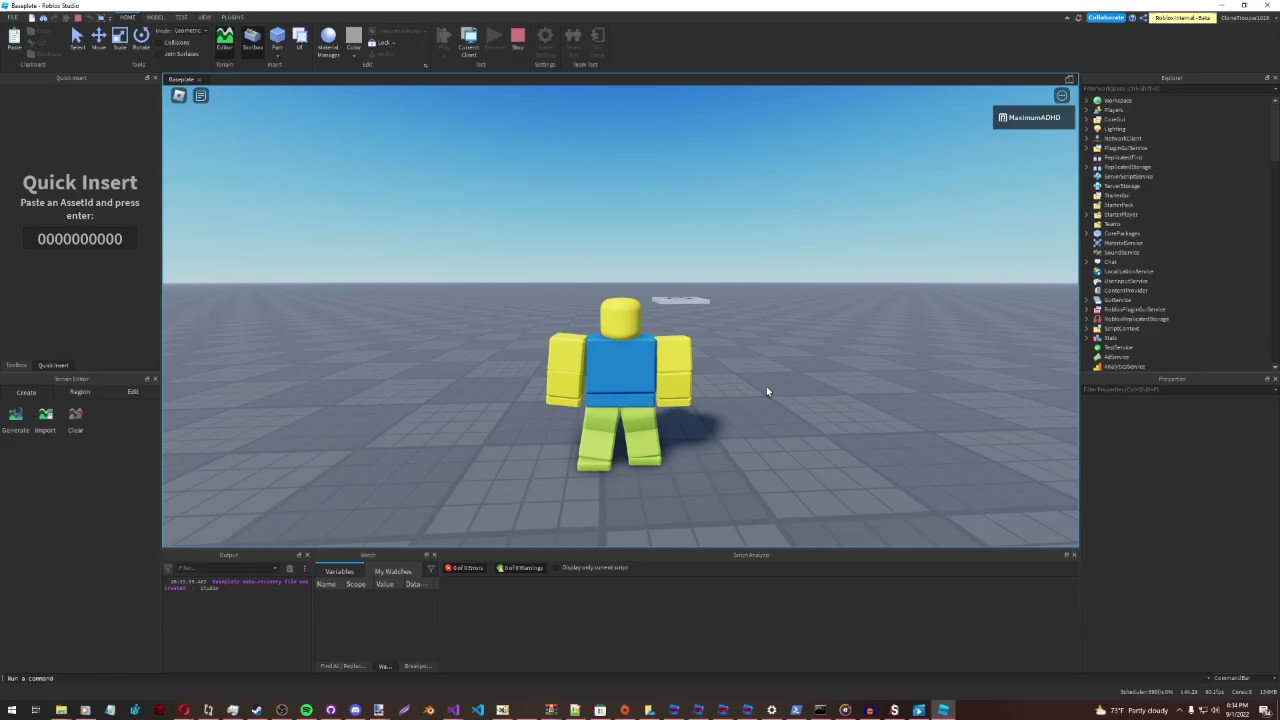This screenshot has width=1280, height=720.
Task: Open the Find All / Replace tab
Action: (x=343, y=666)
